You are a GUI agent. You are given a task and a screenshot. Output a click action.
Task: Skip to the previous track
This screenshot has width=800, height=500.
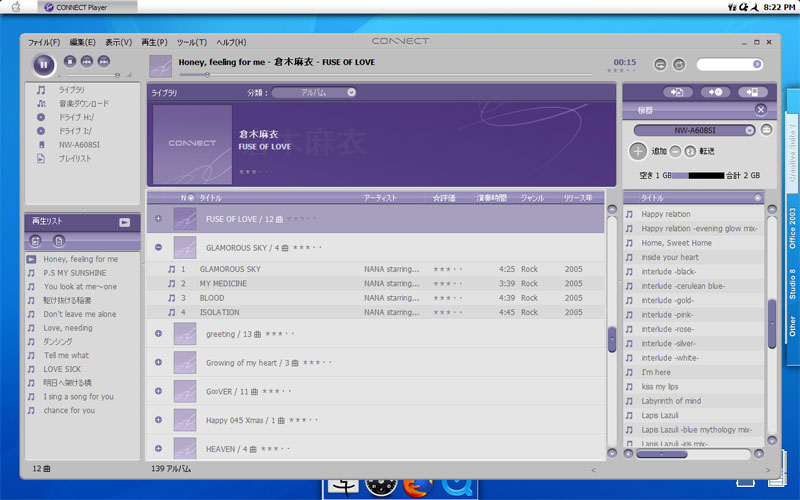click(x=87, y=61)
